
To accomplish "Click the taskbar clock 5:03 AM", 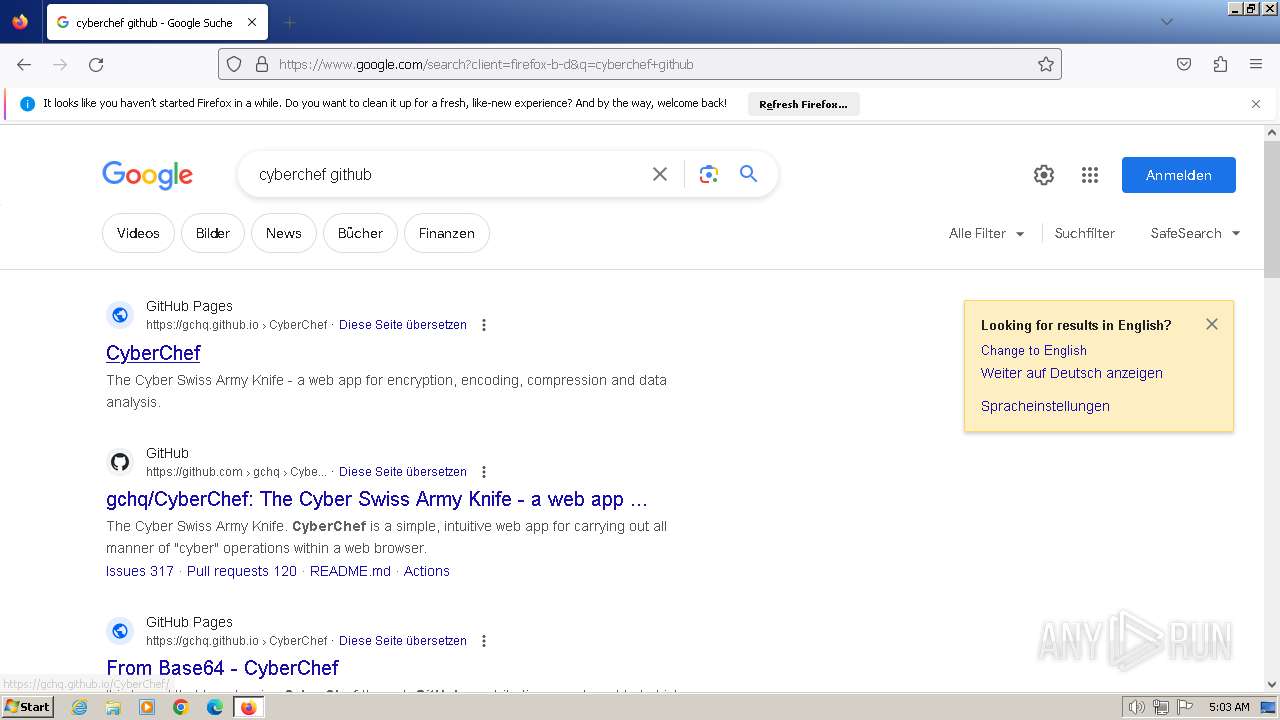I will pyautogui.click(x=1229, y=707).
